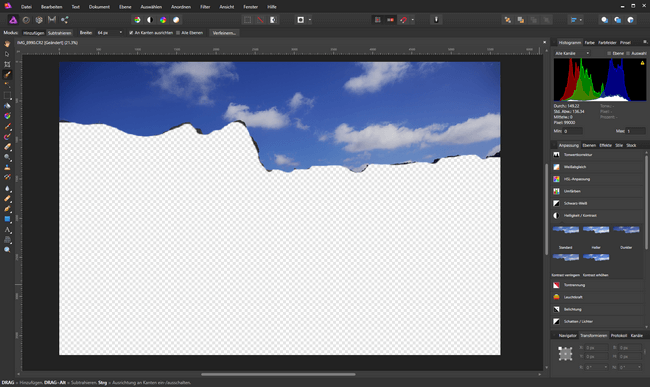Click the histogram Min input field
Screen dimensions: 650x387
(572, 131)
